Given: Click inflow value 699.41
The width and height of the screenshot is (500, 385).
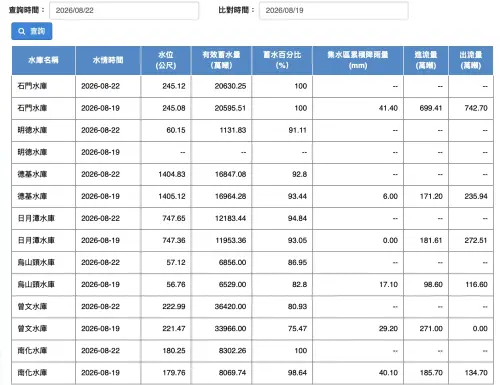Looking at the screenshot, I should pyautogui.click(x=431, y=108).
